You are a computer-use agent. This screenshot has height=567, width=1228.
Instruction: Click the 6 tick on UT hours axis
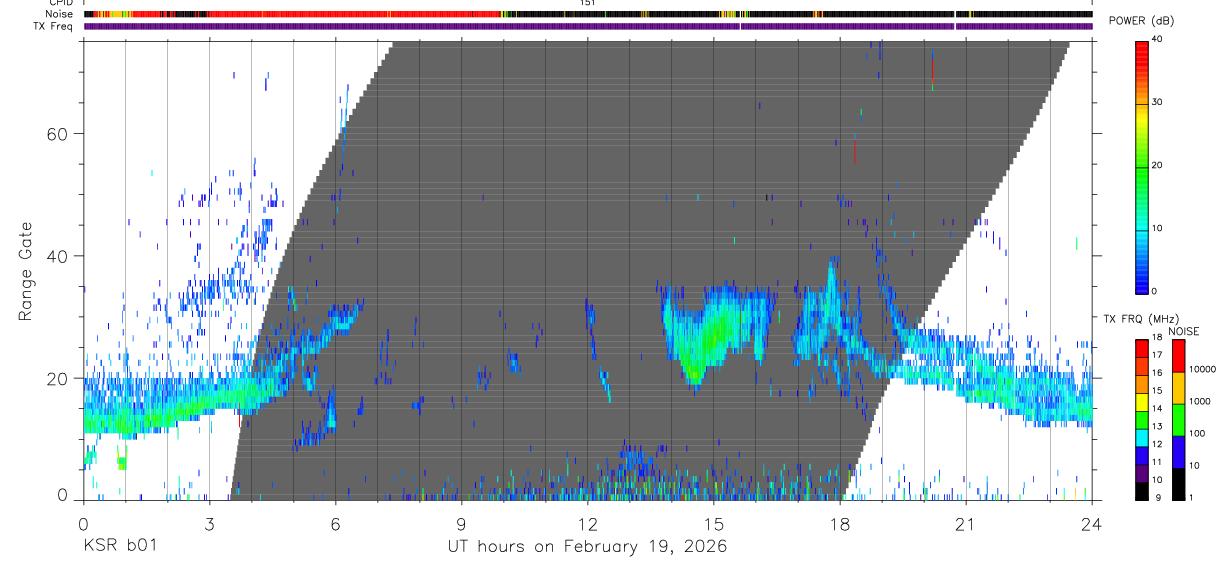[x=336, y=523]
